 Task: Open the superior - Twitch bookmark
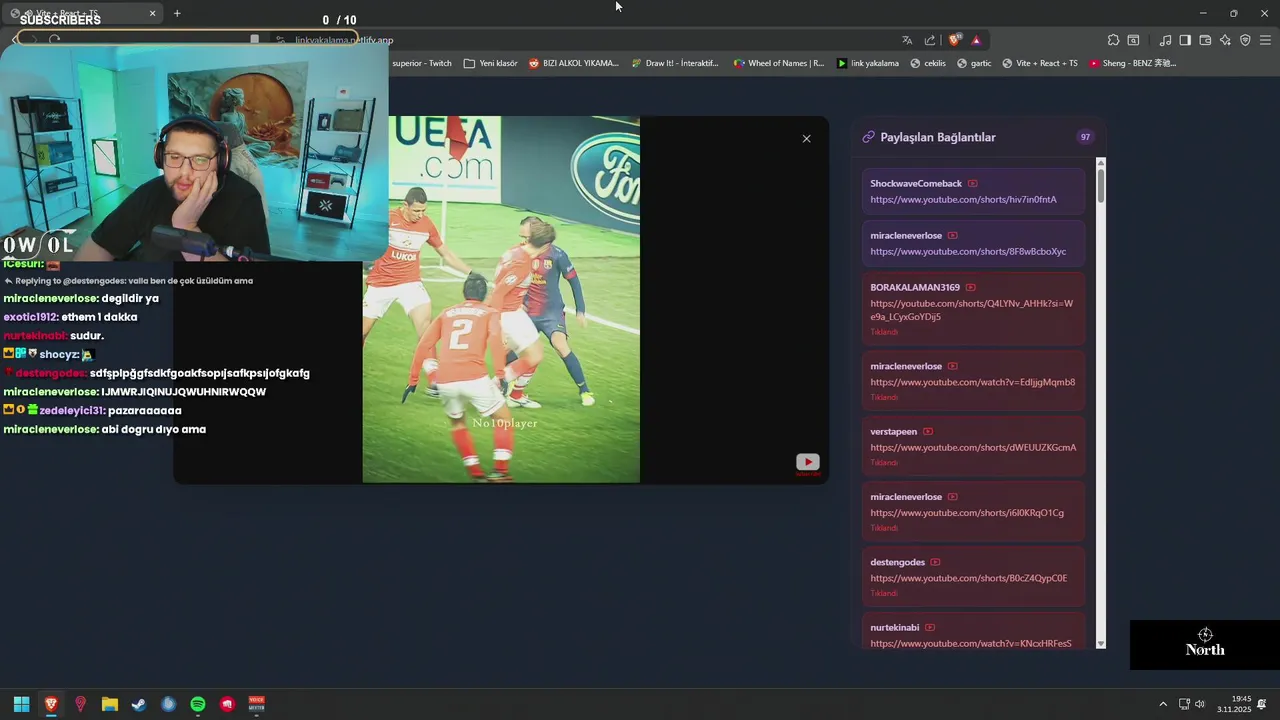tap(421, 63)
